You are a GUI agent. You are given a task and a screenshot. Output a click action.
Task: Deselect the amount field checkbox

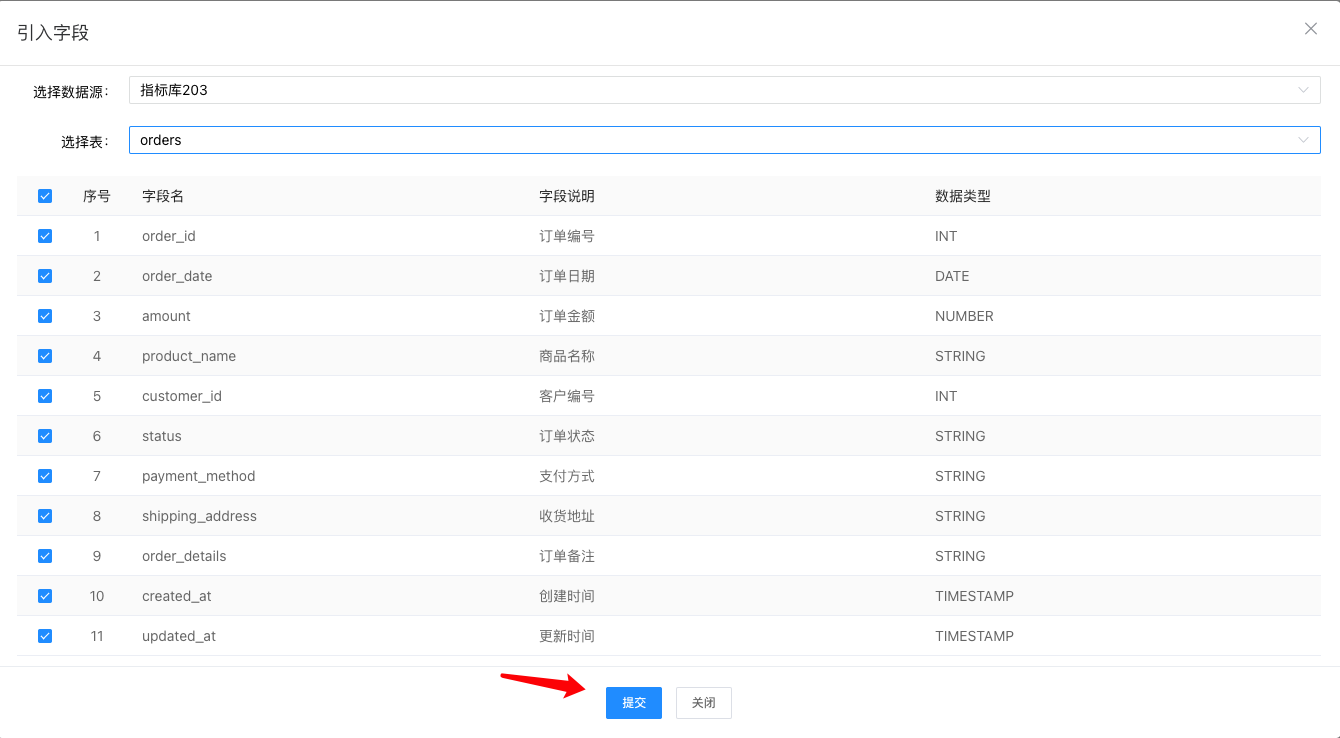[x=45, y=316]
